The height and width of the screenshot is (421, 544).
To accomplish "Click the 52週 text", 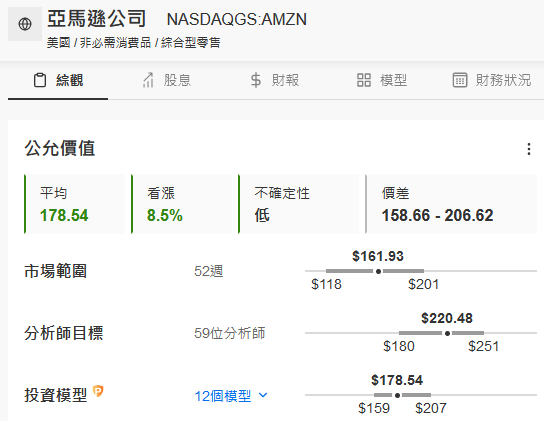I will coord(209,271).
